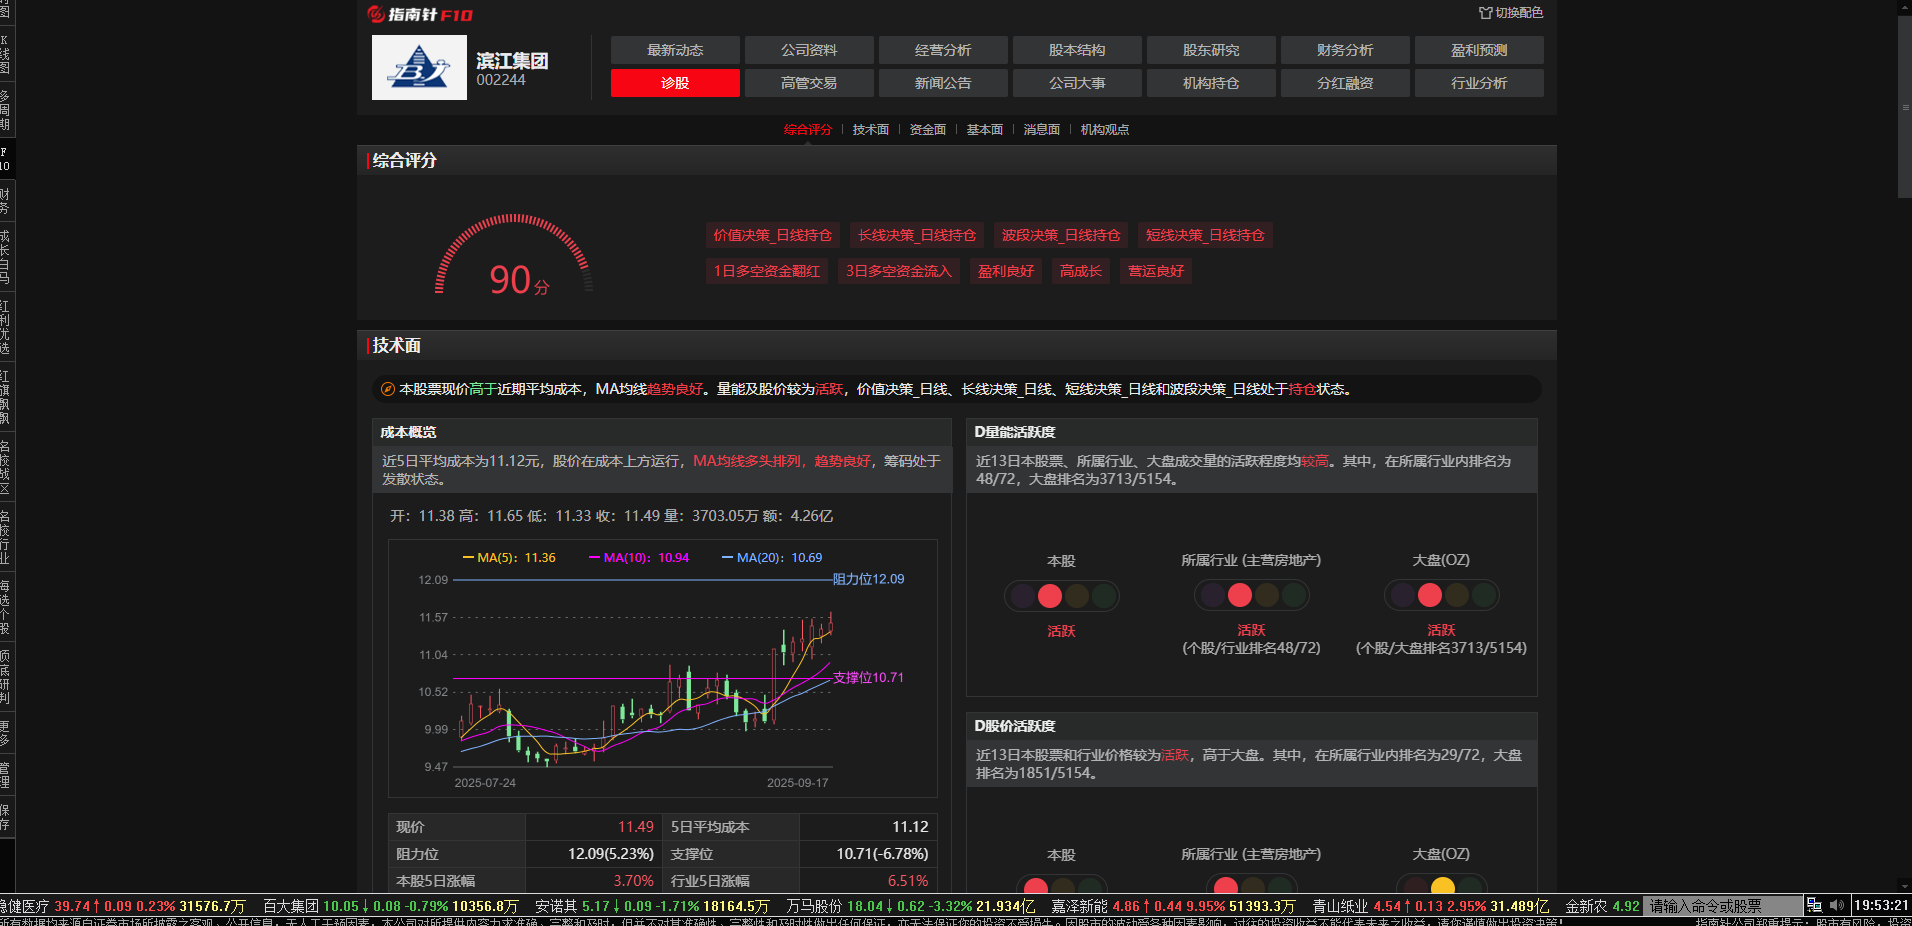1912x926 pixels.
Task: Open the 顶底研判 sidebar item
Action: (5, 677)
